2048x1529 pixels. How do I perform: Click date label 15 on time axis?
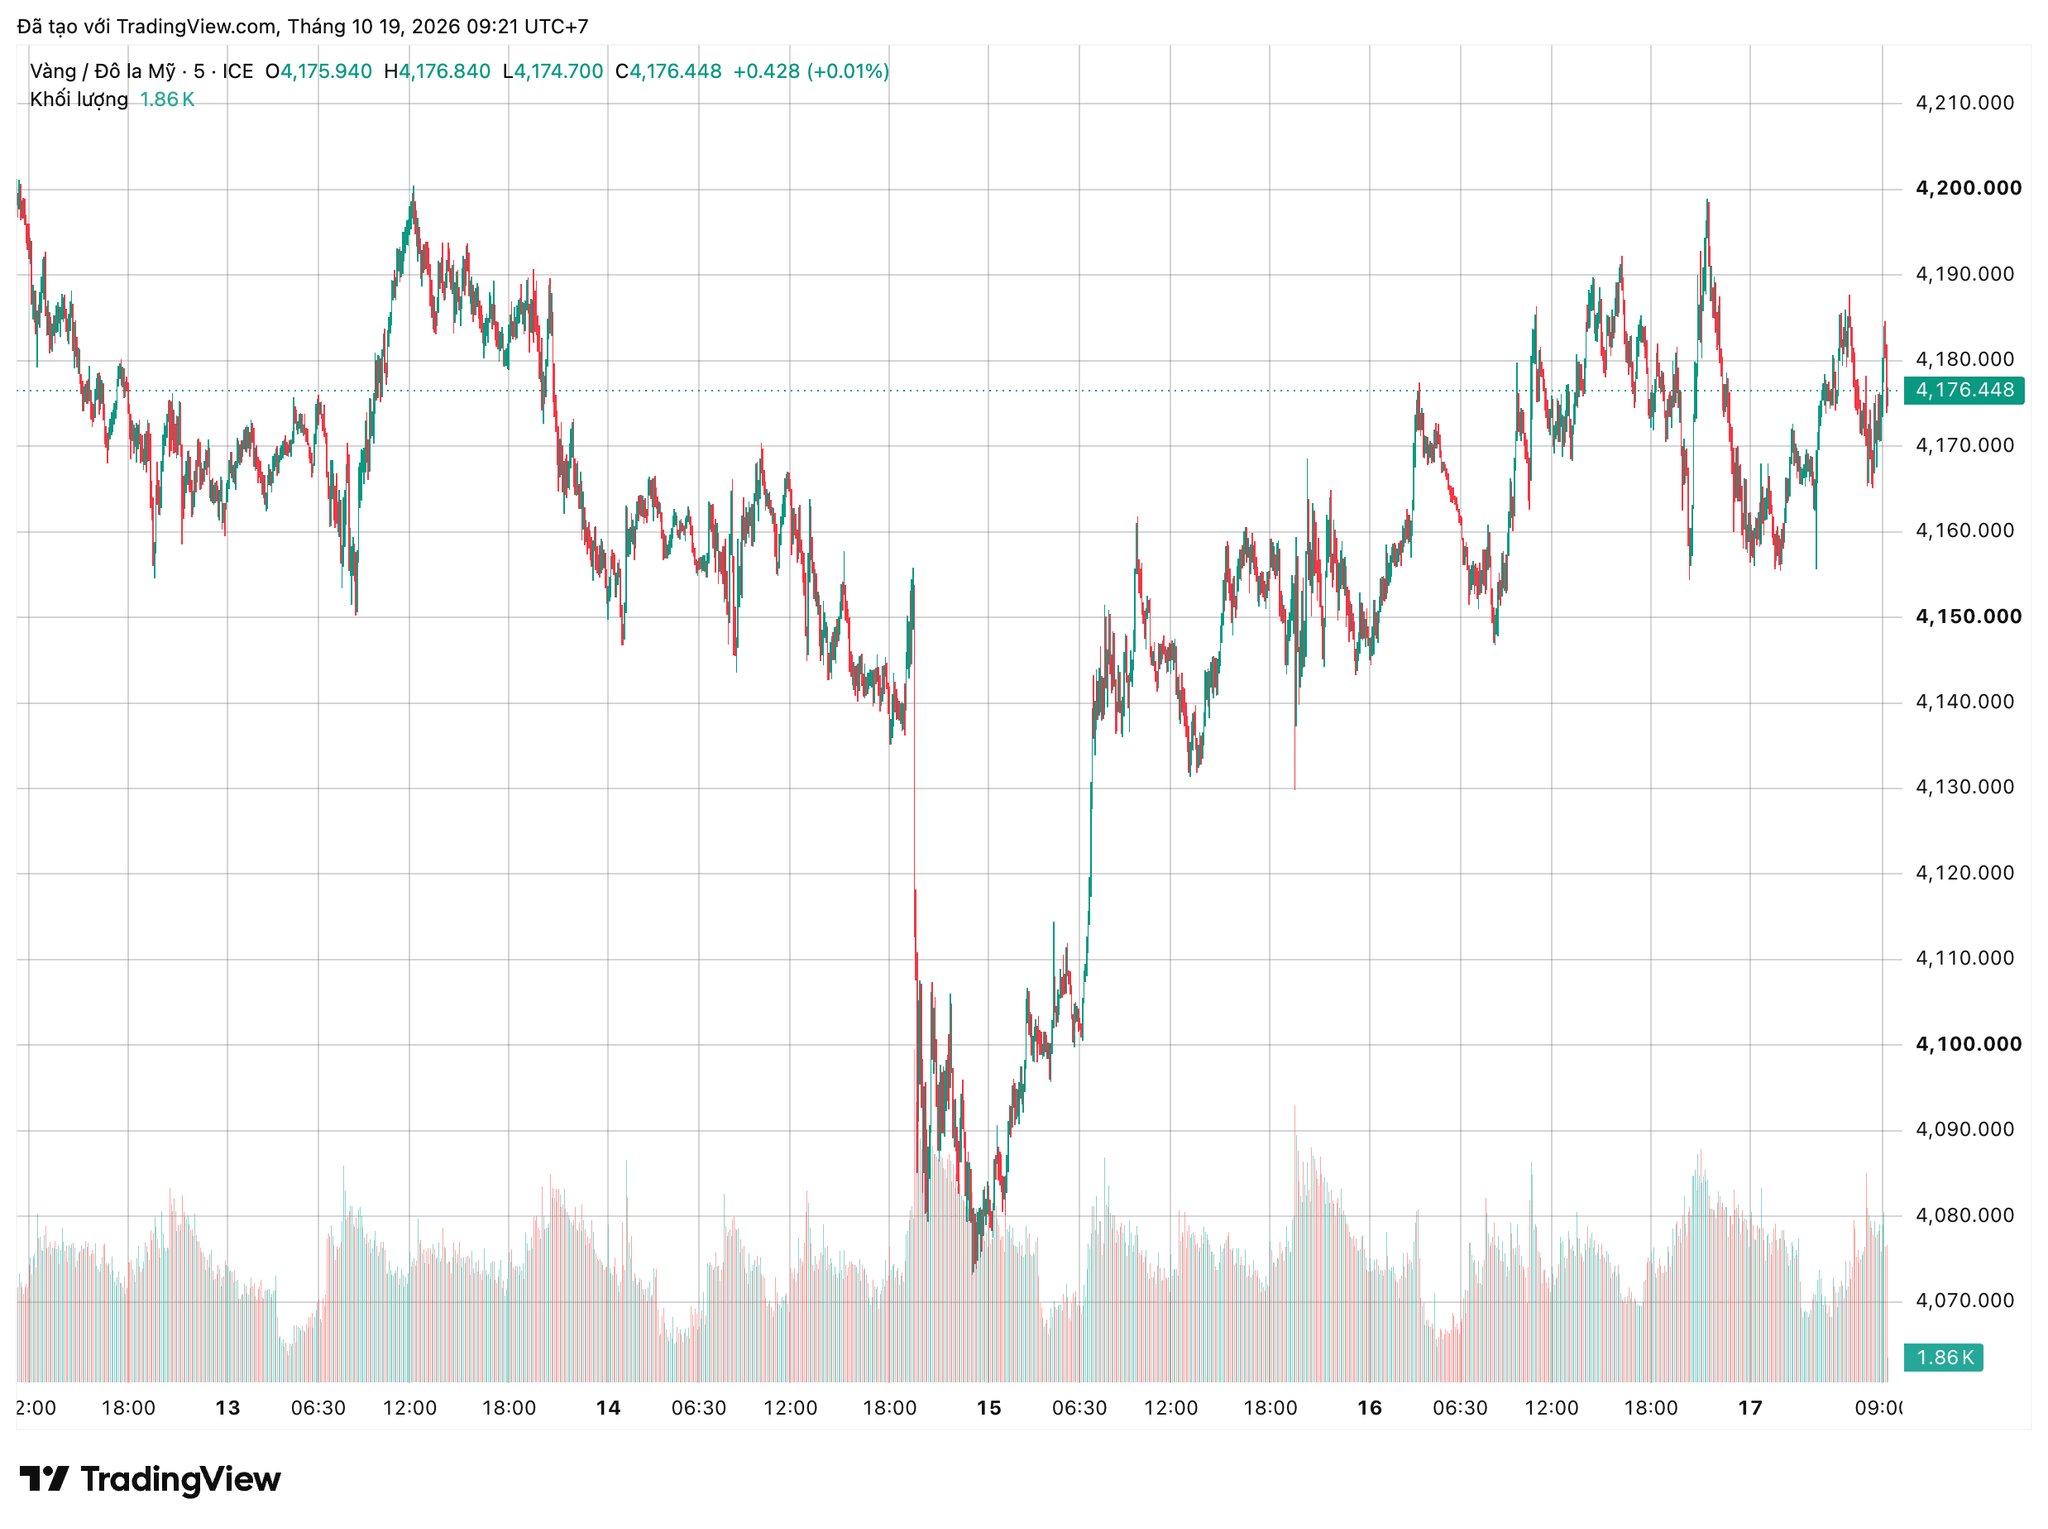tap(988, 1408)
